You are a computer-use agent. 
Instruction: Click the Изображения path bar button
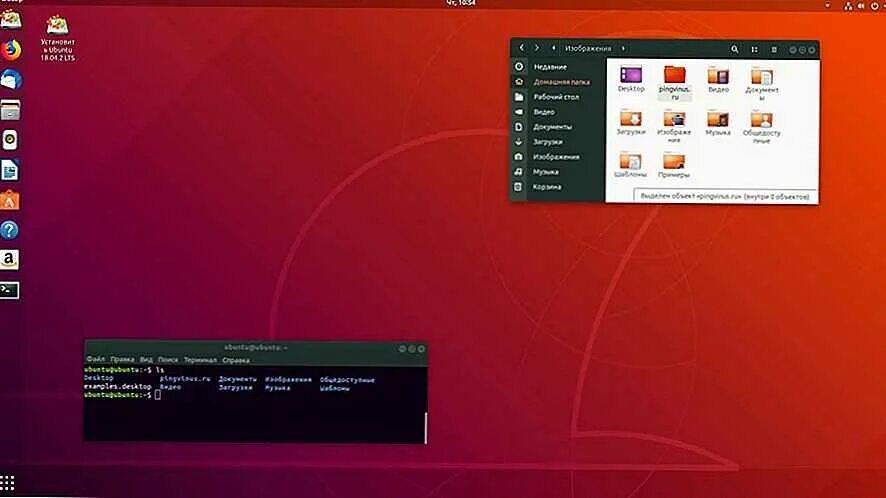pos(588,49)
